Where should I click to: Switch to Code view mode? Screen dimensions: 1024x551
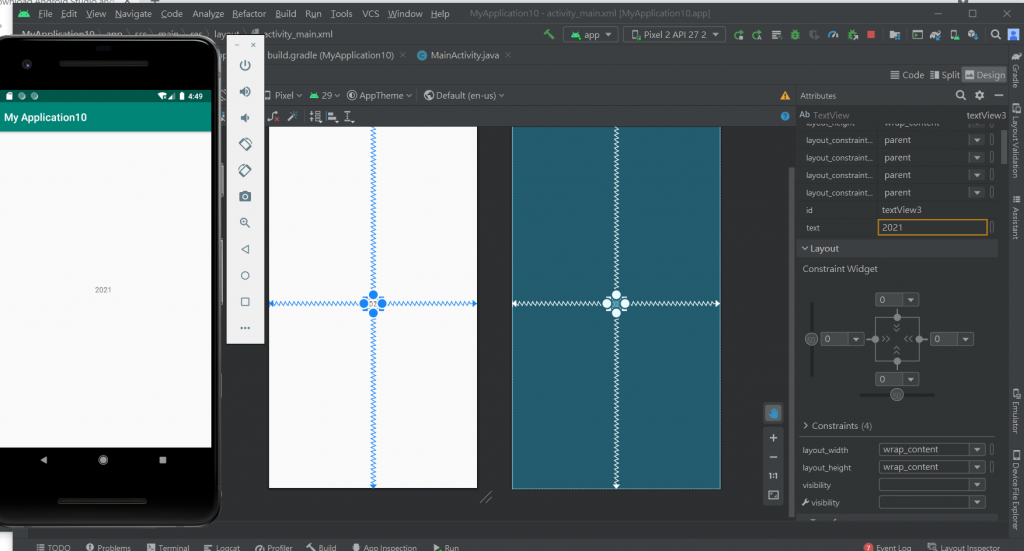click(x=907, y=75)
